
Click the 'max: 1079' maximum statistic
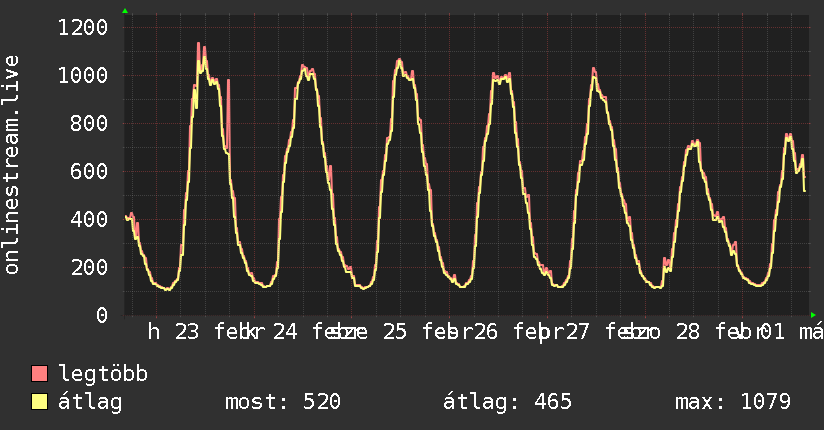click(x=733, y=402)
